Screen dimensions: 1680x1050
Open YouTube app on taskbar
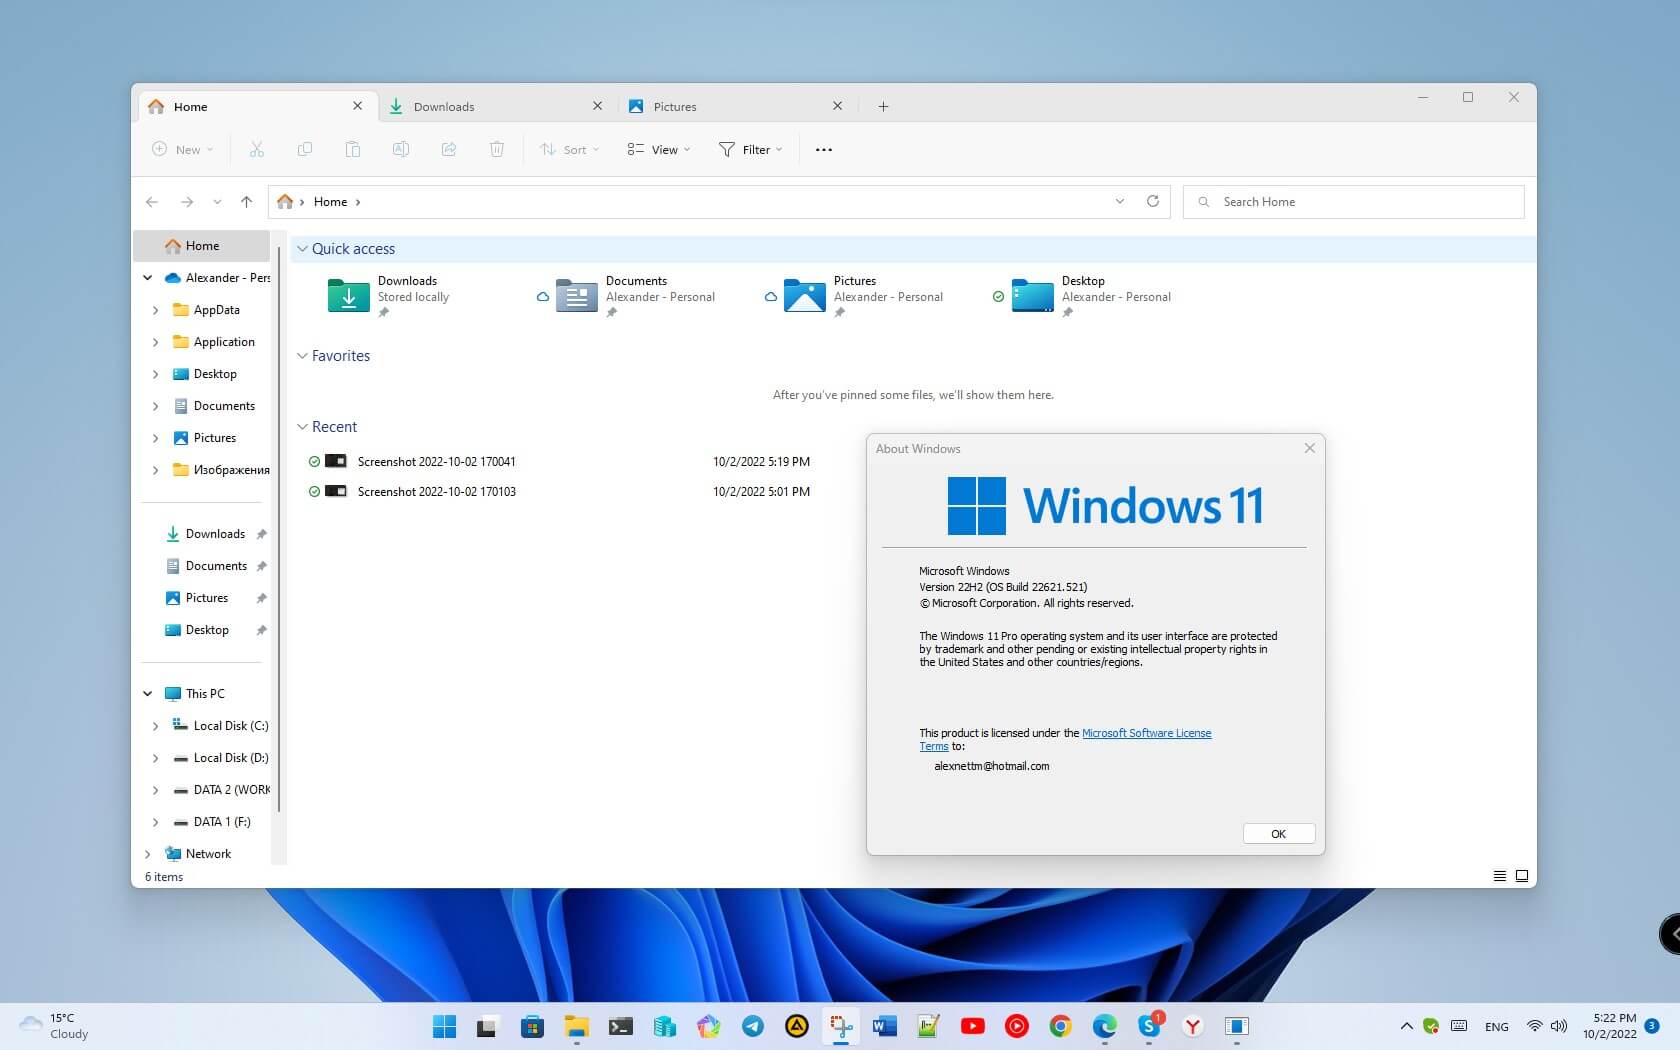coord(973,1026)
